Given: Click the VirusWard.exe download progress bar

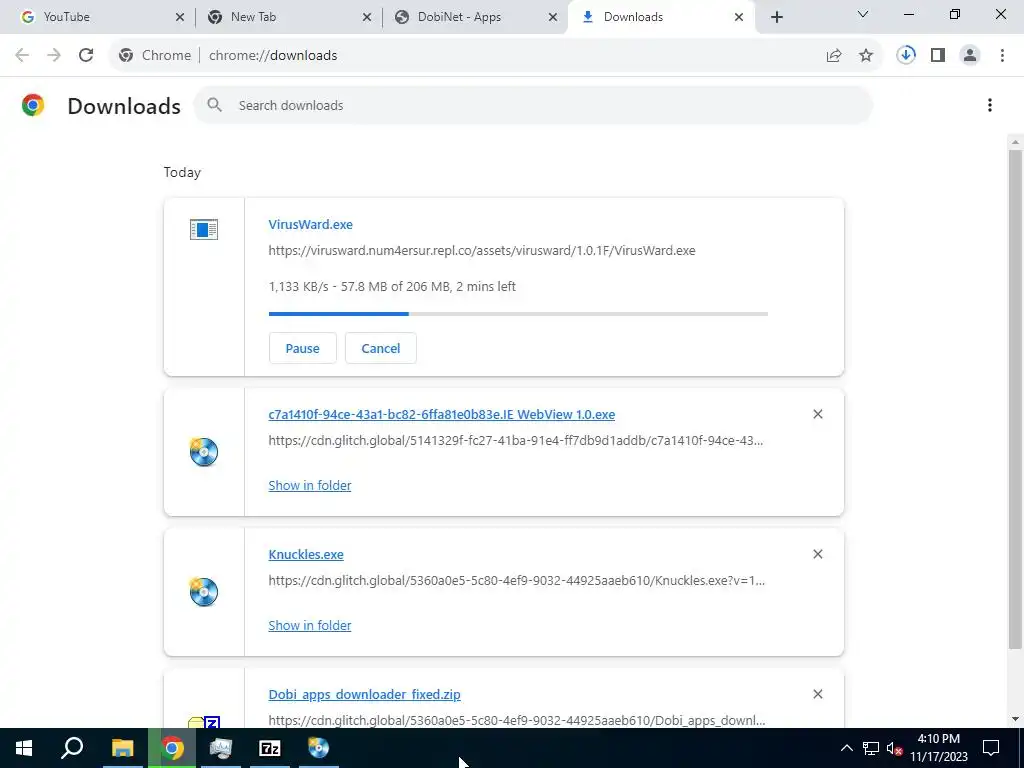Looking at the screenshot, I should [x=518, y=314].
